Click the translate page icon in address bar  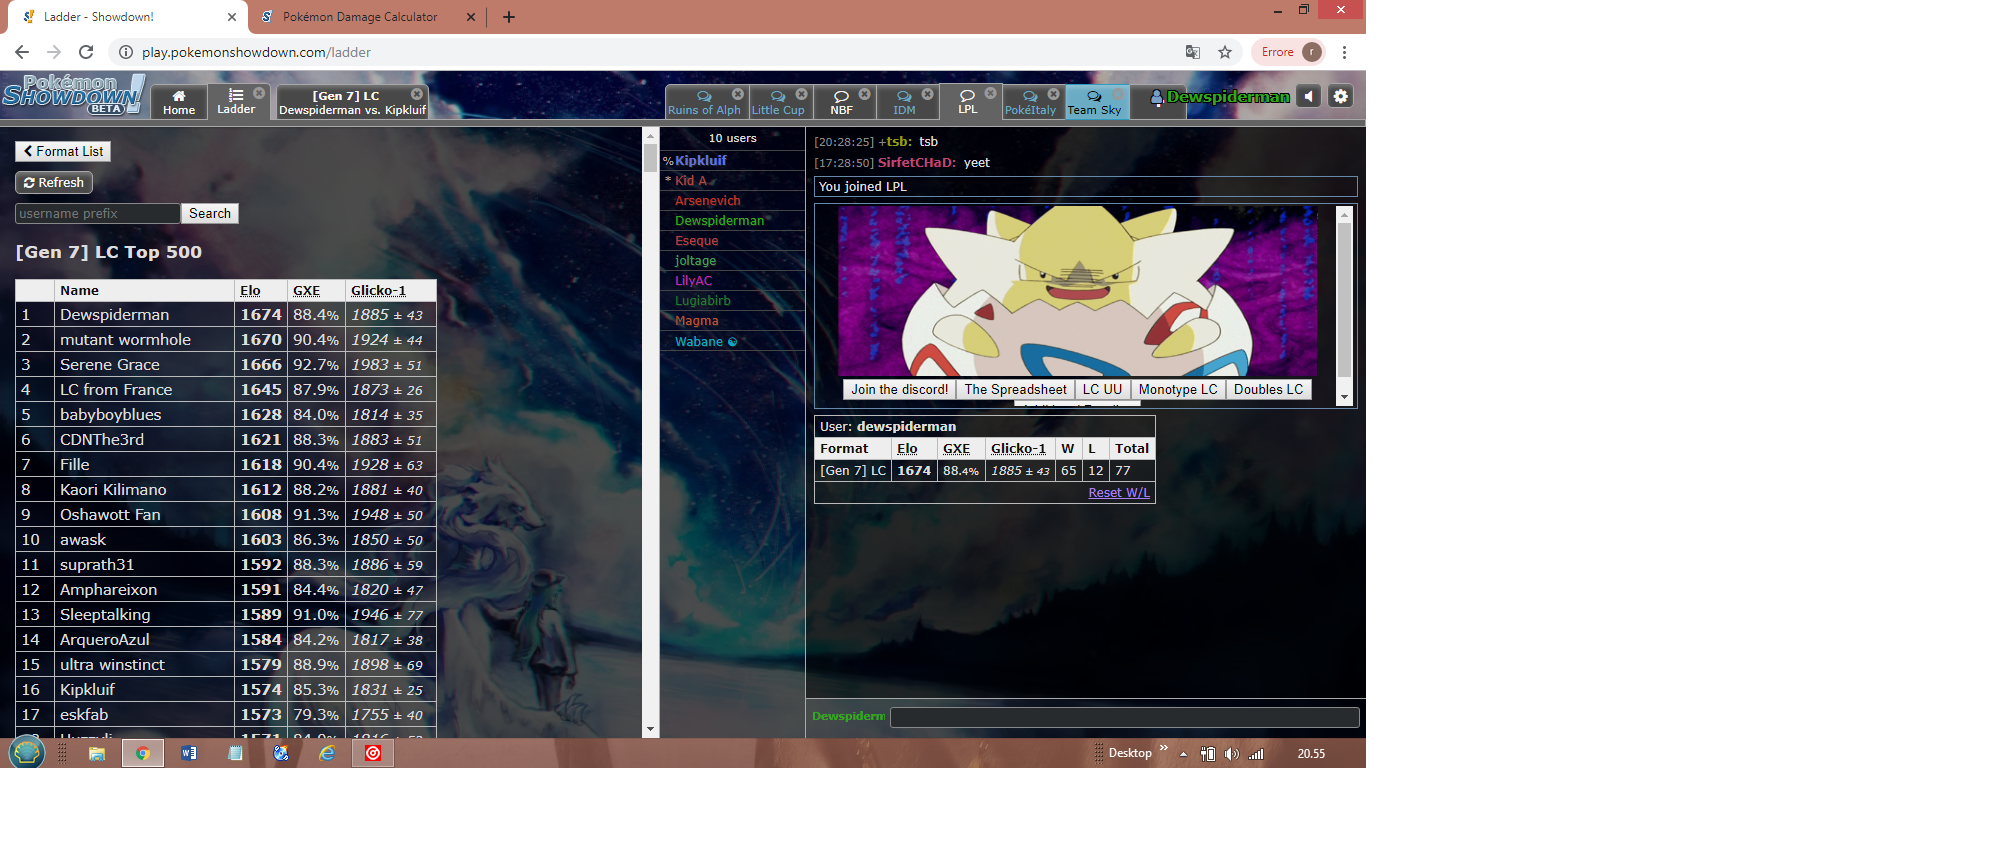1192,52
